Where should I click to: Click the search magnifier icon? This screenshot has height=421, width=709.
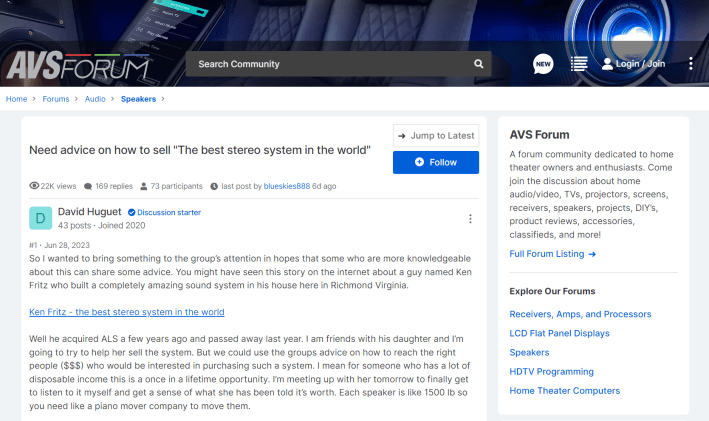coord(478,64)
